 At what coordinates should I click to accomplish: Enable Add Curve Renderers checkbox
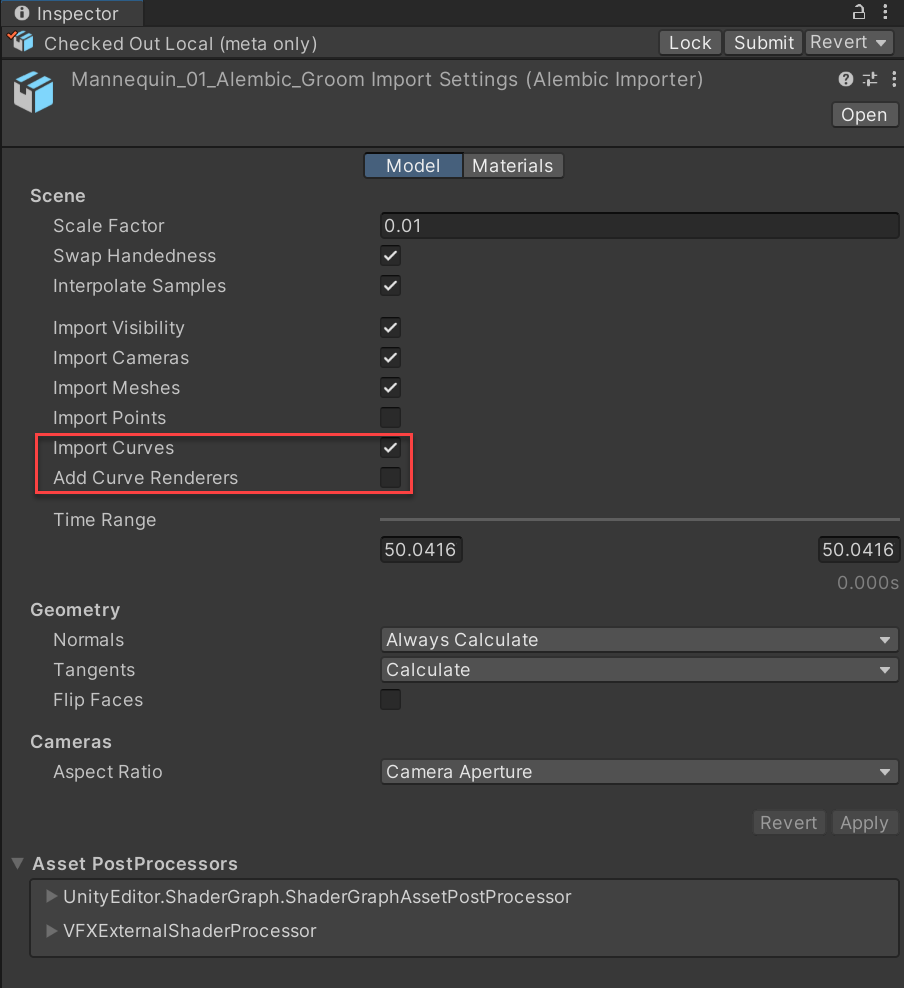tap(391, 478)
